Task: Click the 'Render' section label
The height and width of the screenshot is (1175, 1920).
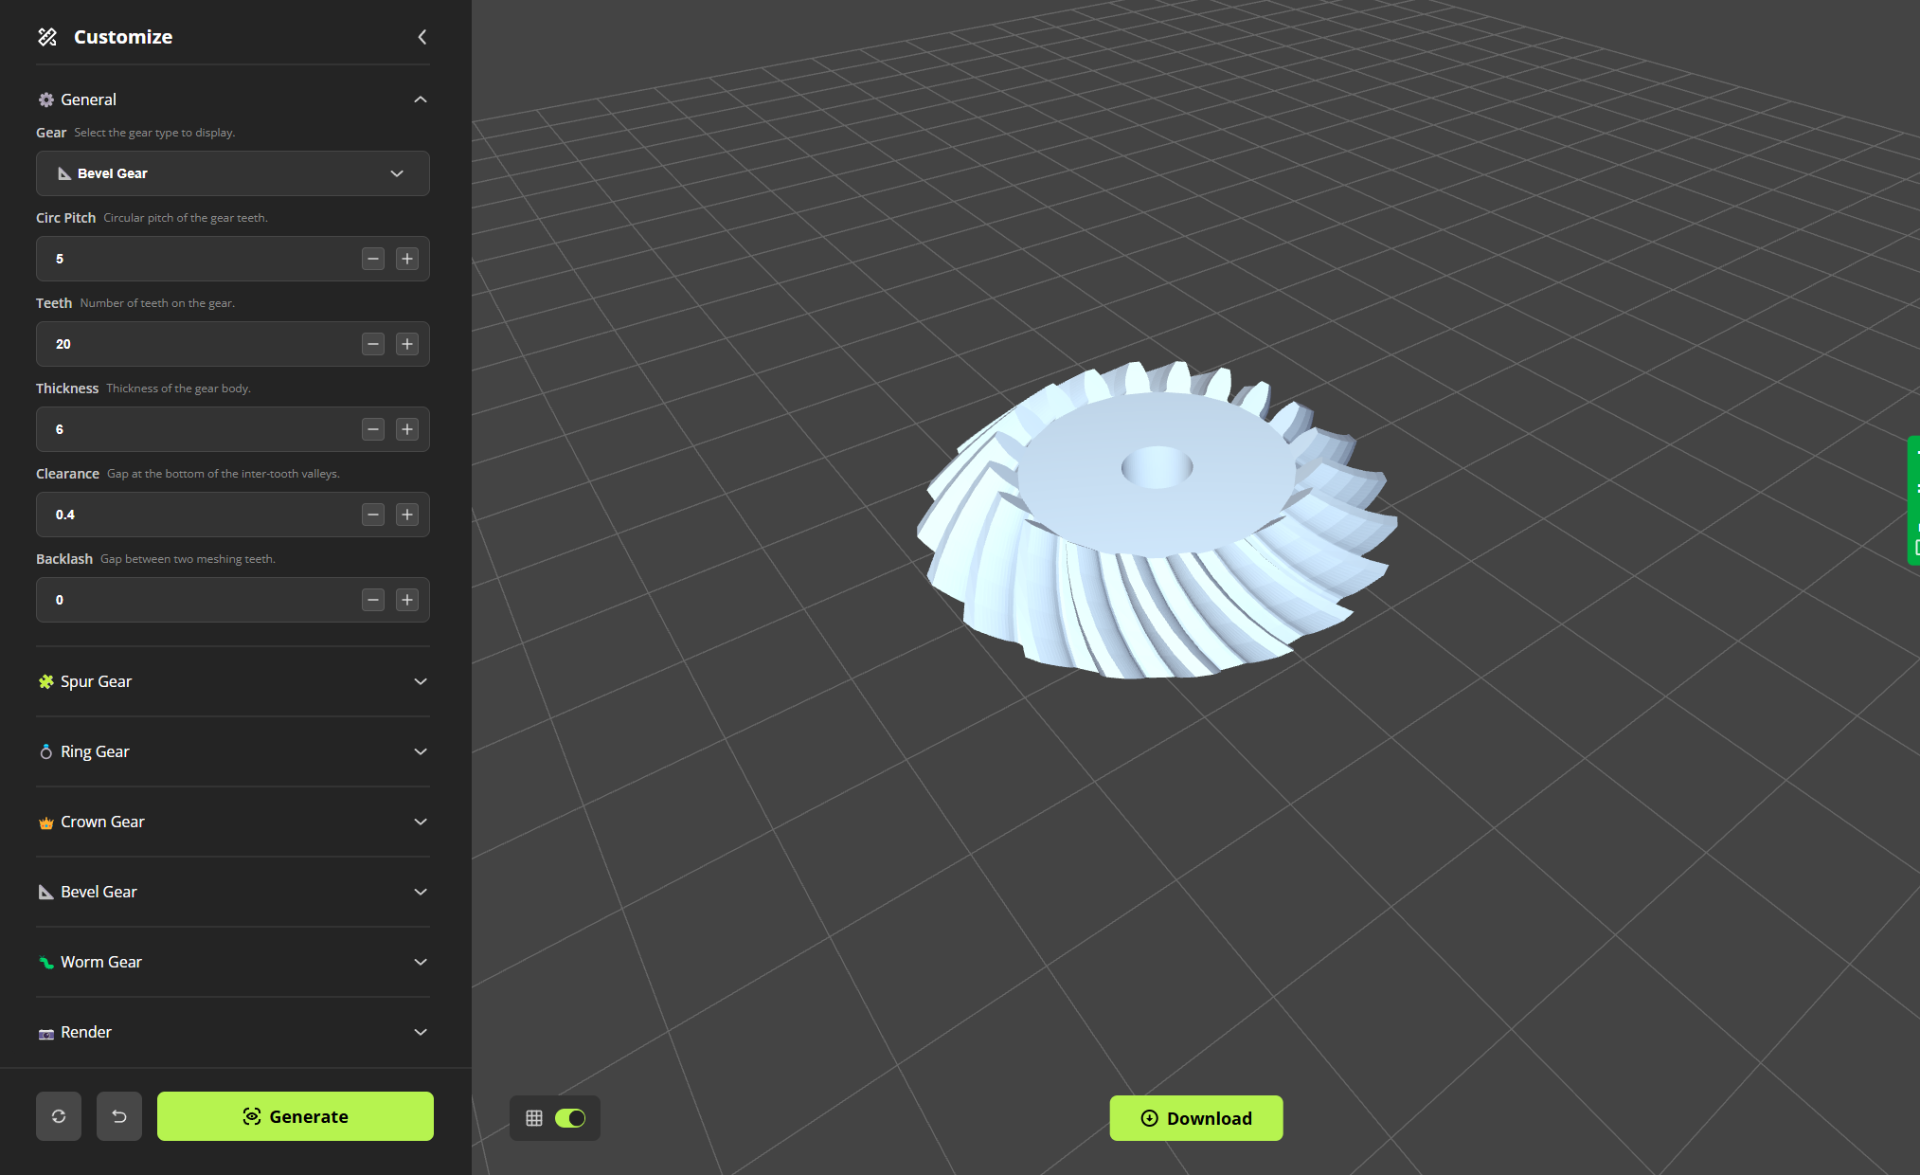Action: 86,1032
